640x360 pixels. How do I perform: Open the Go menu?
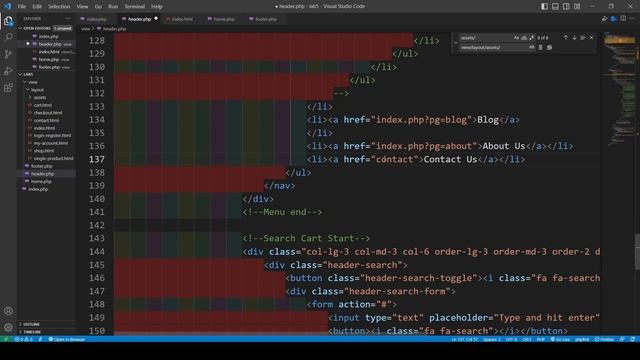click(98, 7)
